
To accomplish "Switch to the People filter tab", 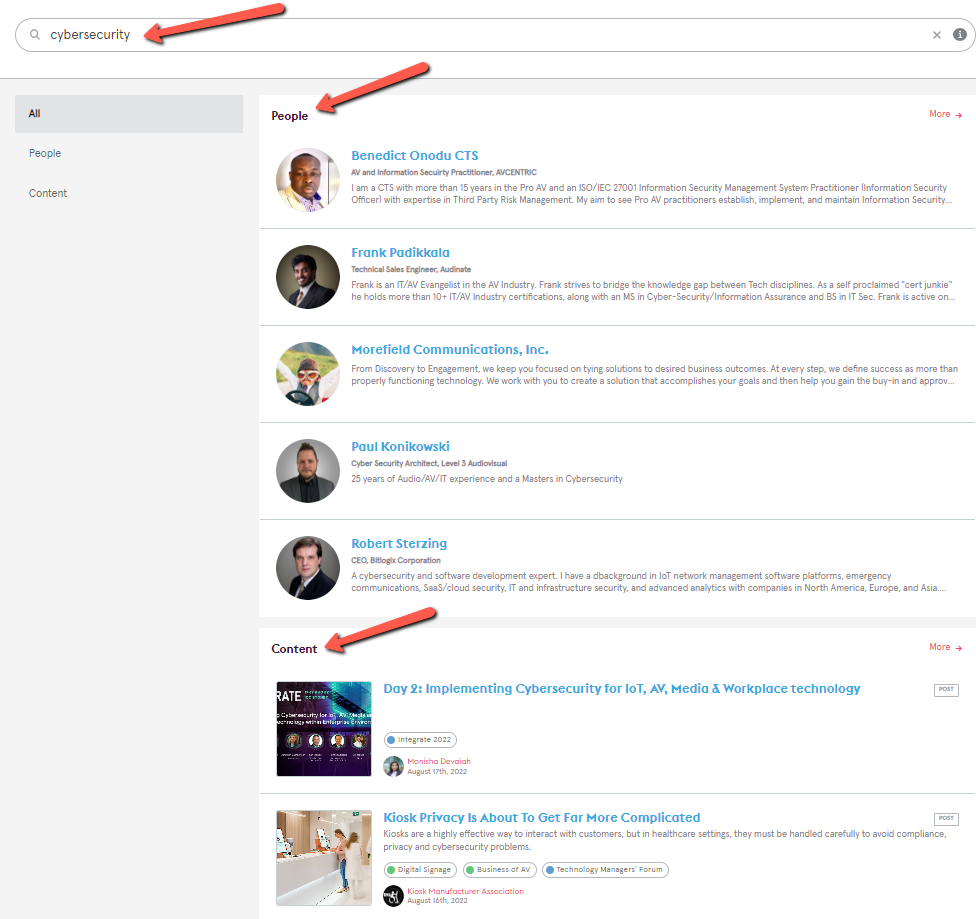I will (x=45, y=153).
